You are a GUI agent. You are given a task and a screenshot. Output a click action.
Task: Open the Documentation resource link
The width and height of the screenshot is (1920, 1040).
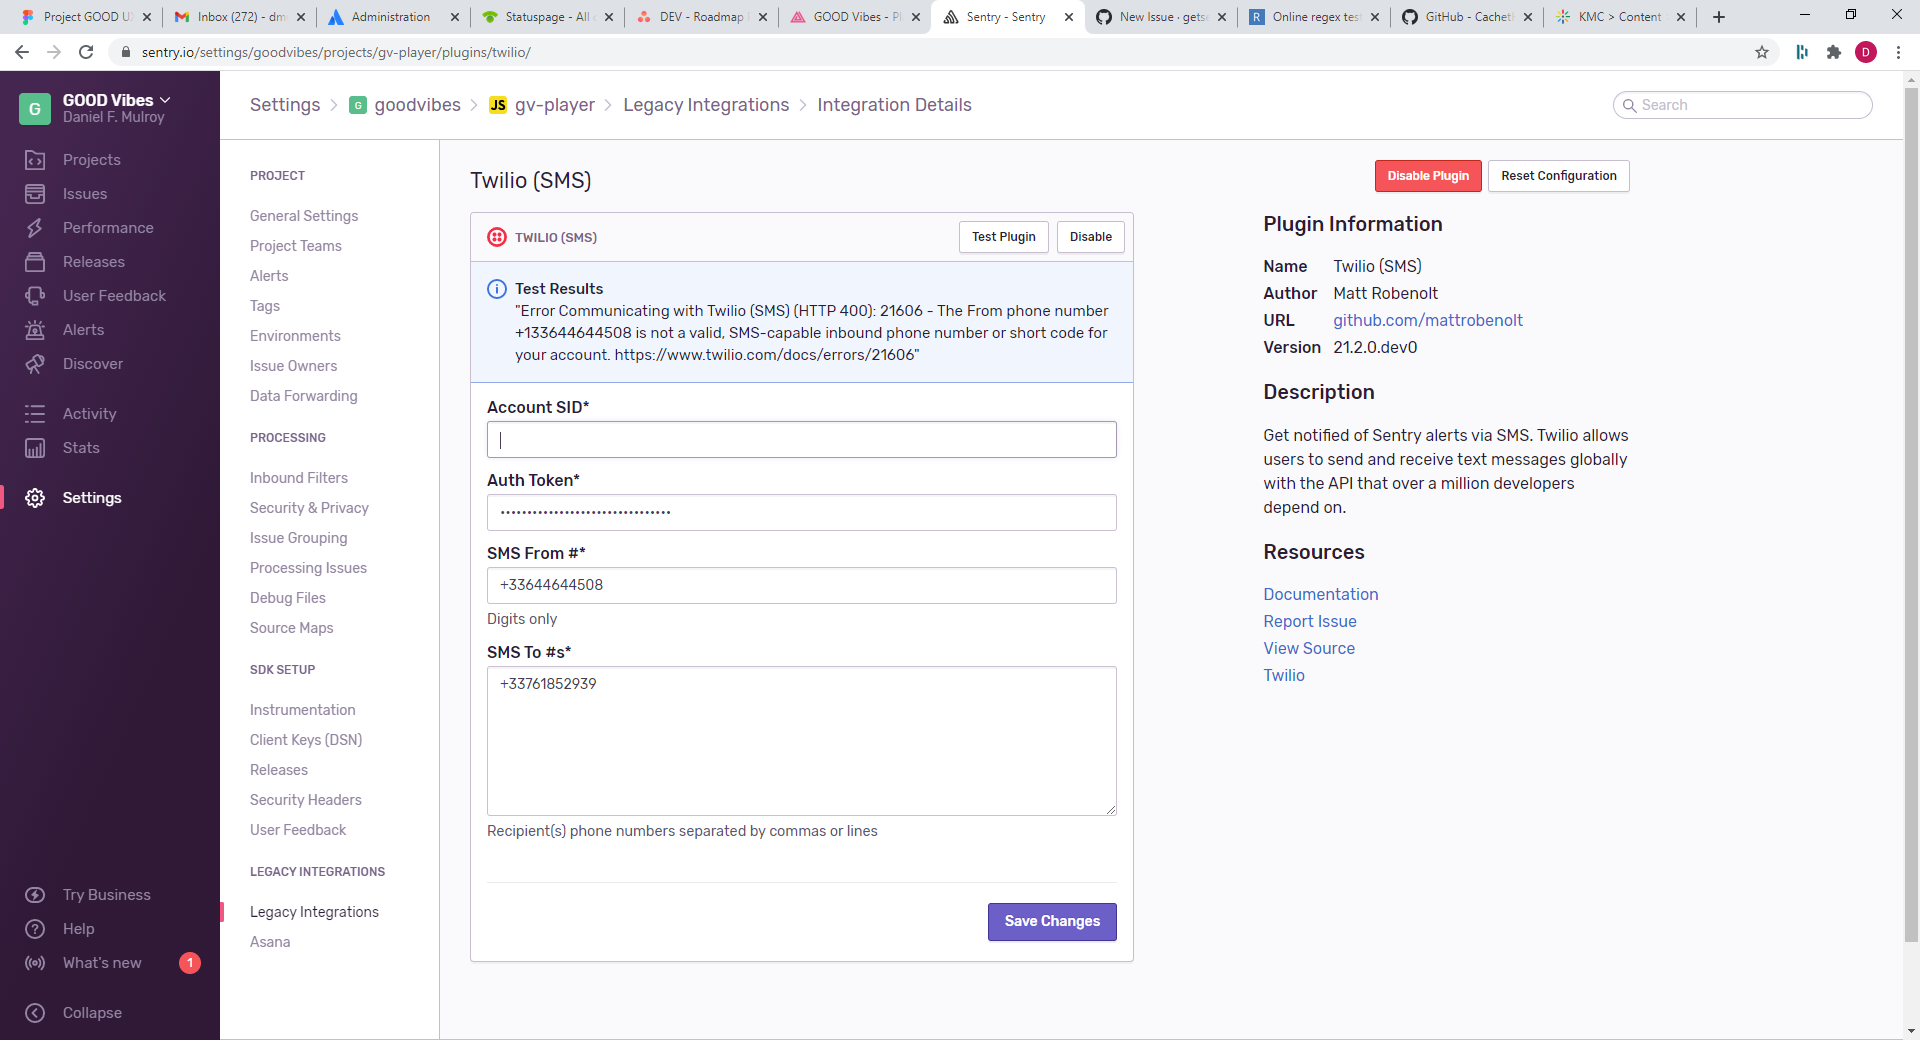pos(1320,594)
